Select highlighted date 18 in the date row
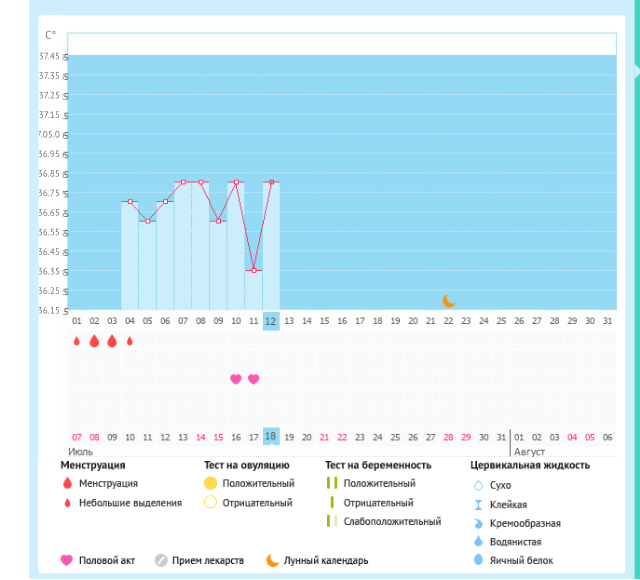 click(x=271, y=437)
